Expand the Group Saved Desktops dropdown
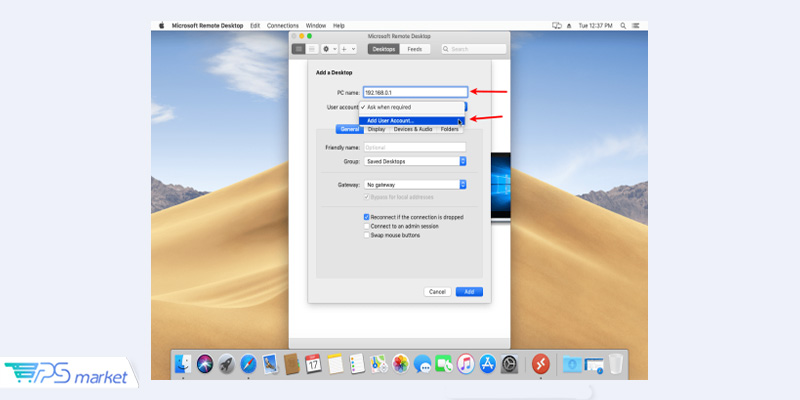 (415, 161)
